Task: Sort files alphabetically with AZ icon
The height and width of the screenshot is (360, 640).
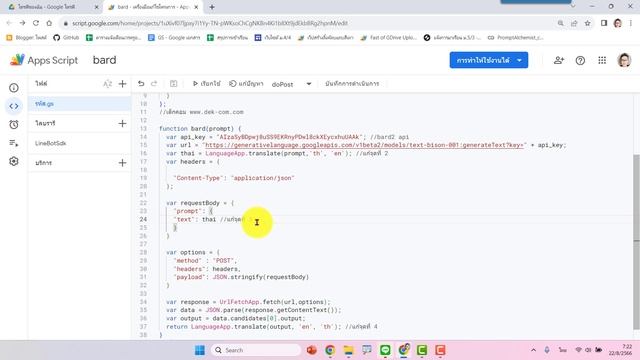Action: 107,84
